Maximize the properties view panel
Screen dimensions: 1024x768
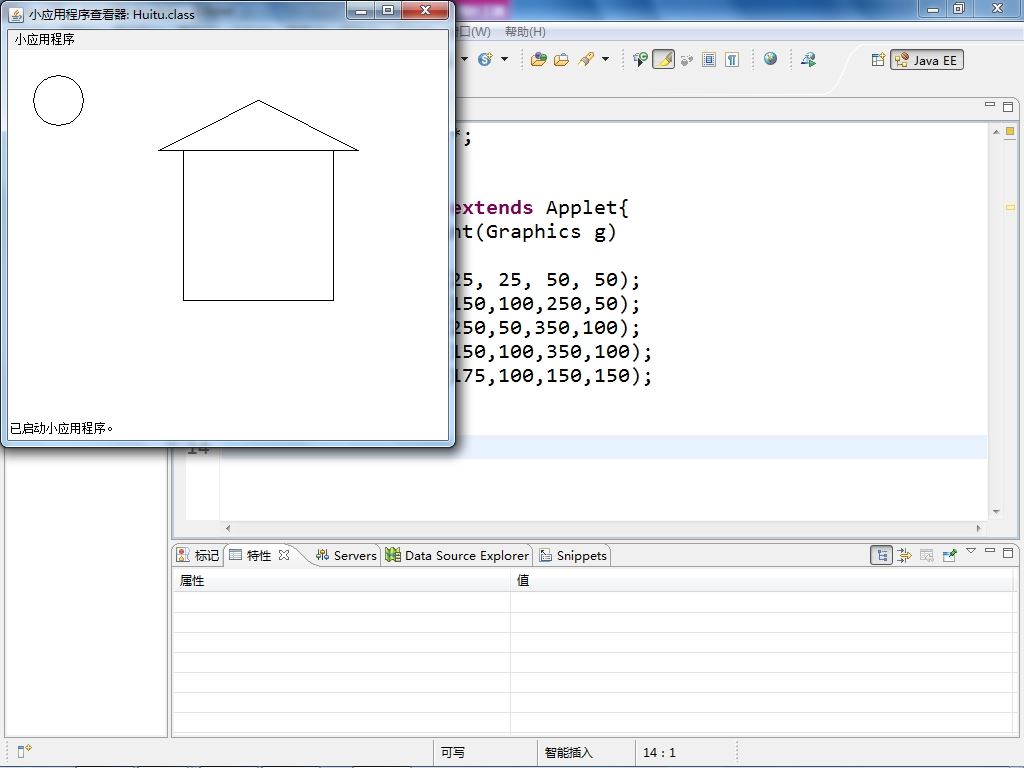pos(1008,552)
